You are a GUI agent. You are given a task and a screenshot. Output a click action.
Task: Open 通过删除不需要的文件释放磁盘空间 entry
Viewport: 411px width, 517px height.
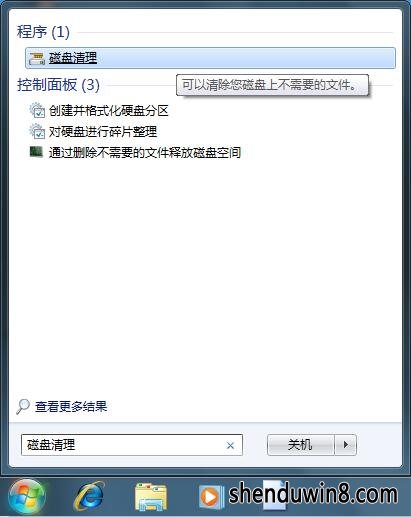(145, 153)
